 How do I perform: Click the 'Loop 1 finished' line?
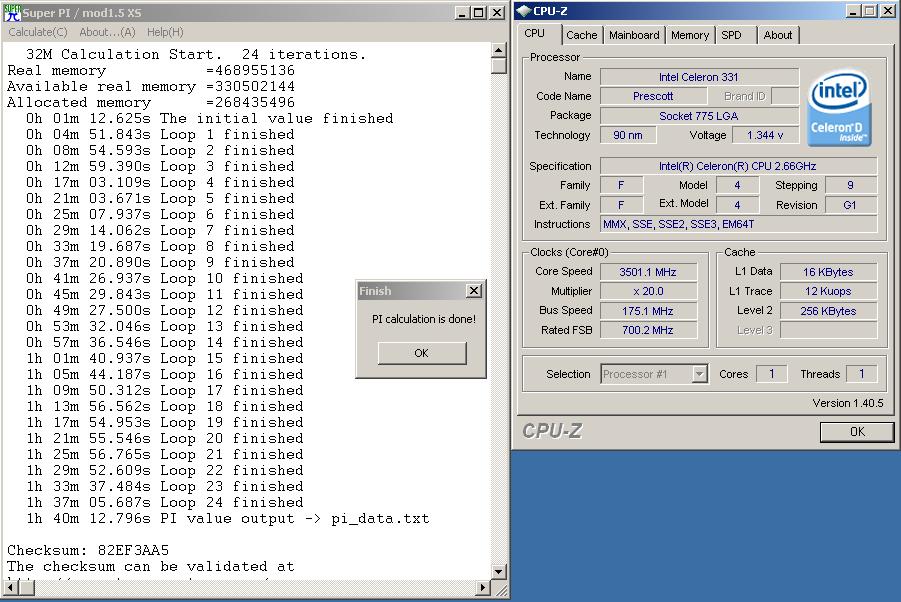click(x=160, y=134)
